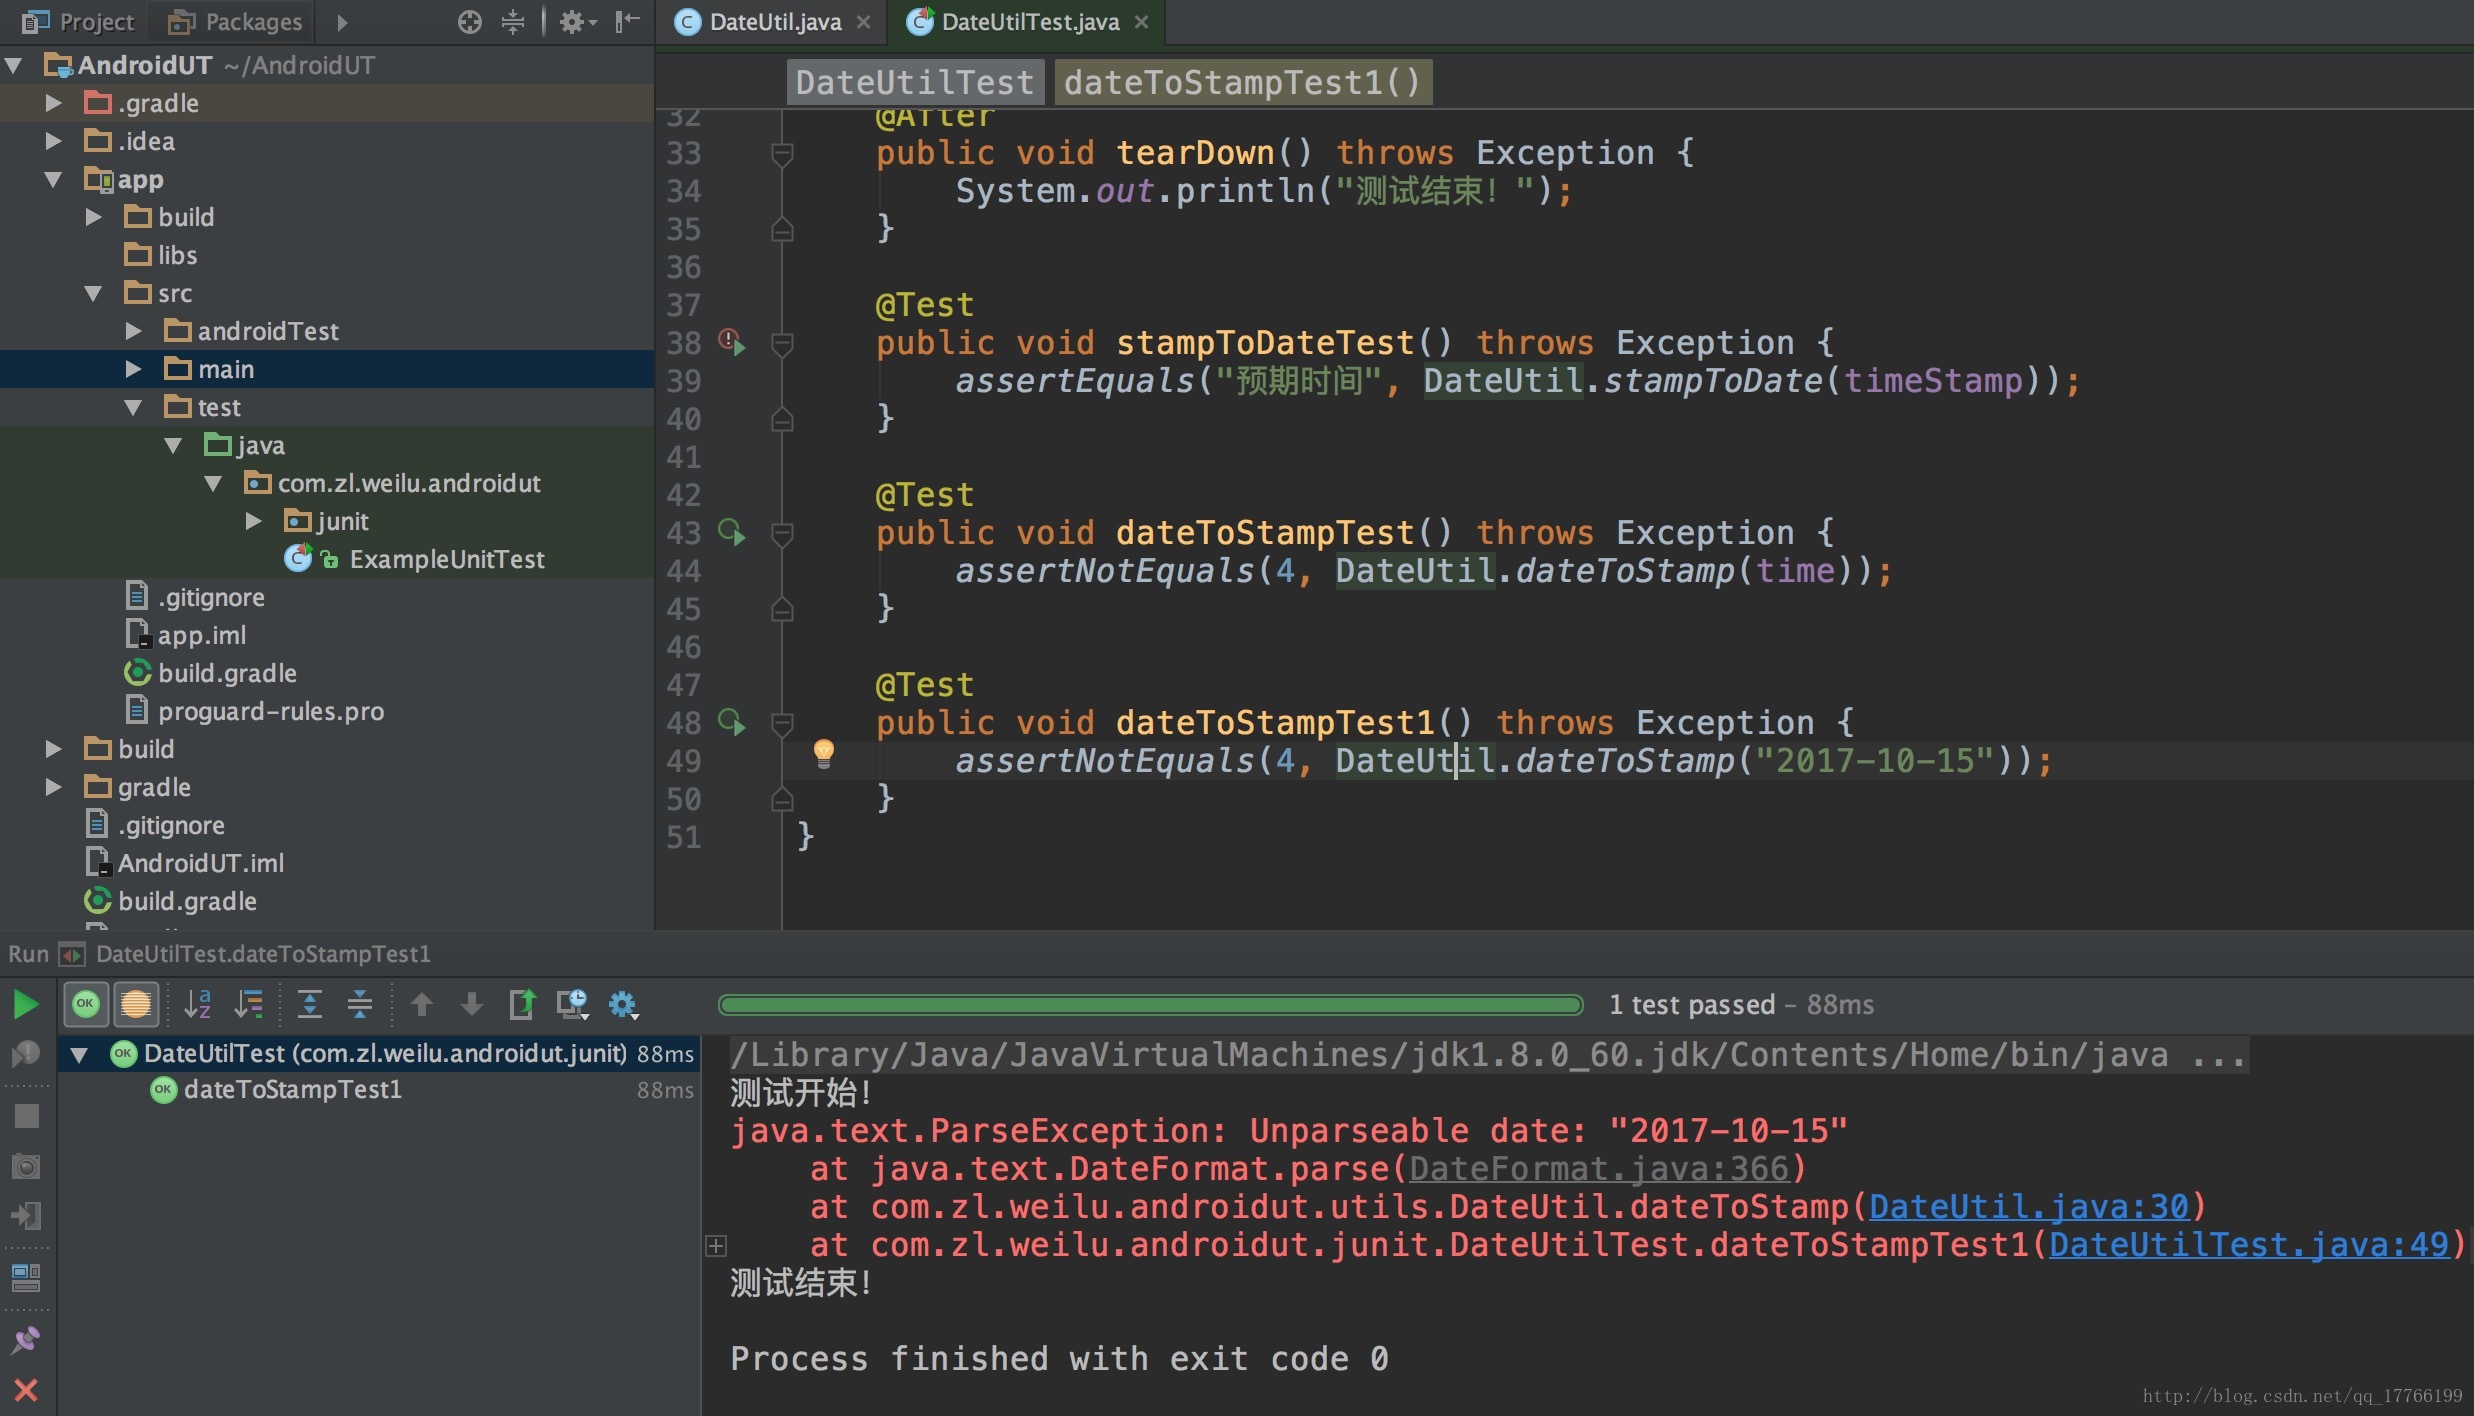Expand folded stack trace lines plus icon
The width and height of the screenshot is (2474, 1416).
[x=716, y=1246]
